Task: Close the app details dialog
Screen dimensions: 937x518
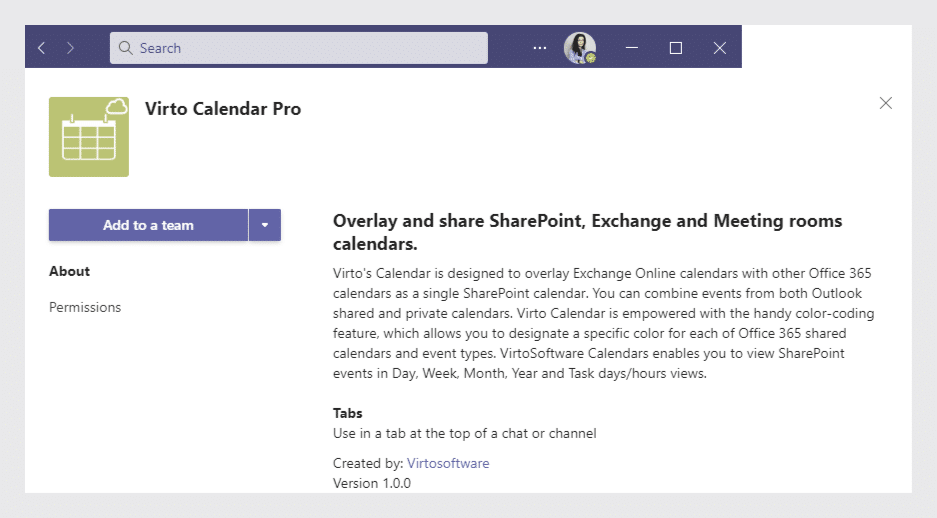Action: pos(886,103)
